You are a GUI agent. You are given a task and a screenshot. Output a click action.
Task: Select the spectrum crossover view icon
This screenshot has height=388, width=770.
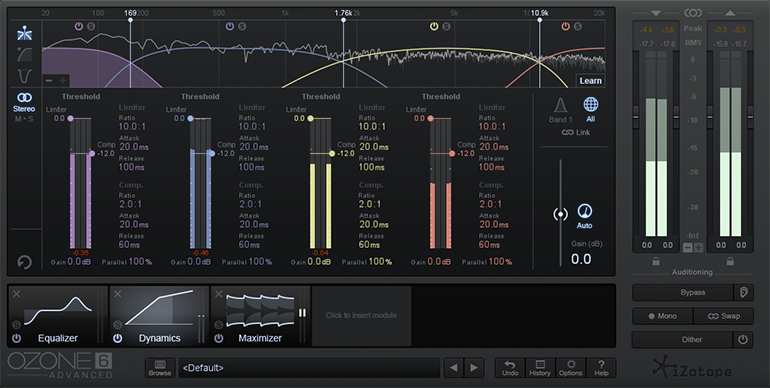(25, 33)
